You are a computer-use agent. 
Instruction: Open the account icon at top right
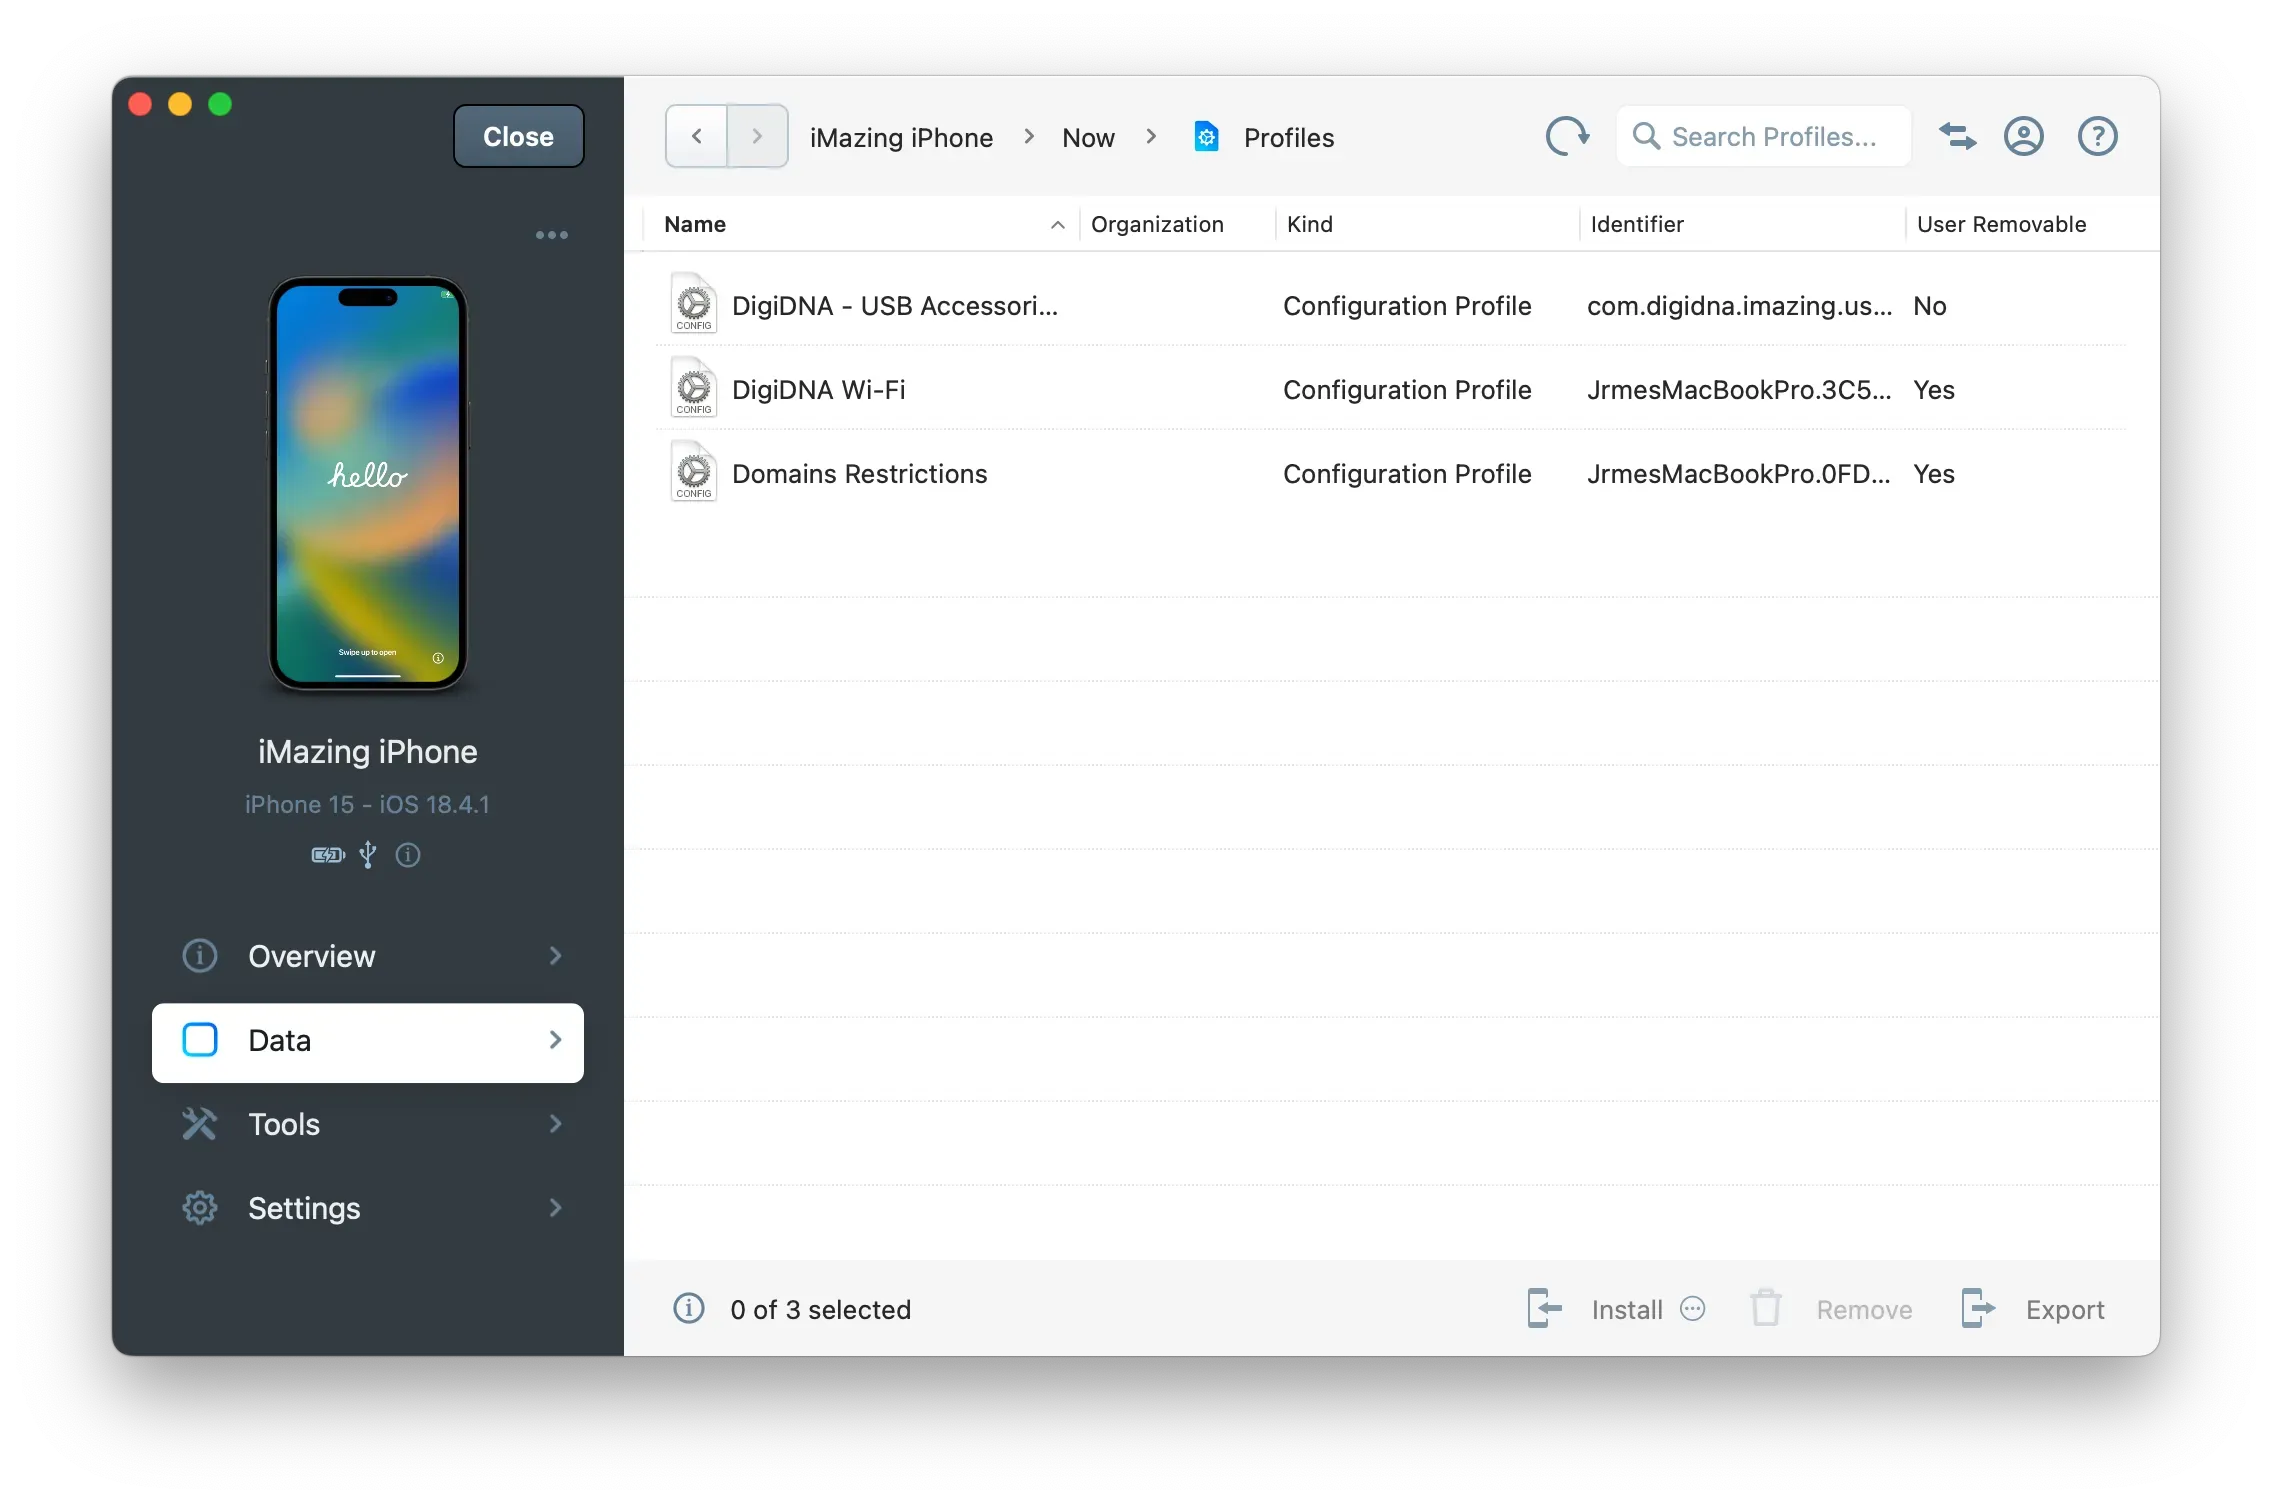[2023, 136]
